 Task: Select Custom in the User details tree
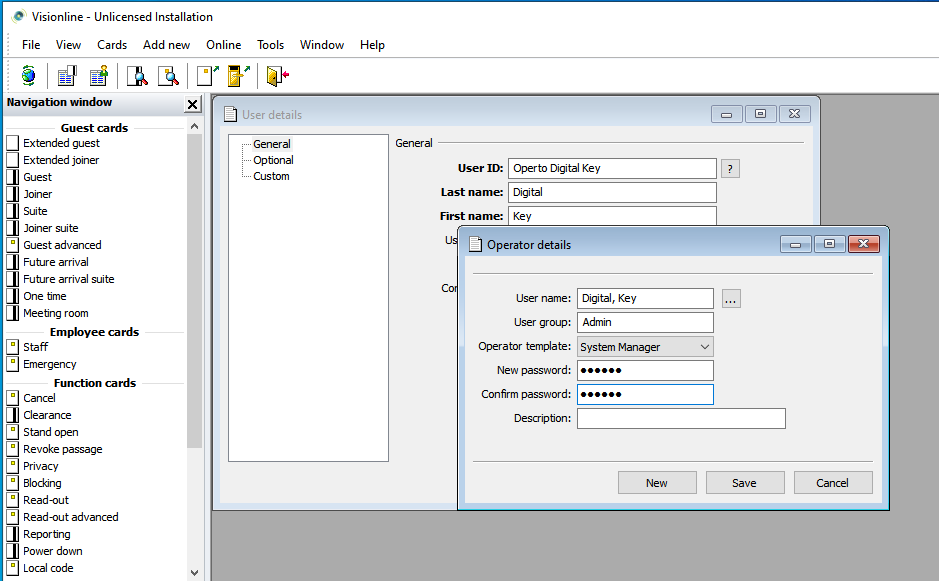[x=271, y=176]
